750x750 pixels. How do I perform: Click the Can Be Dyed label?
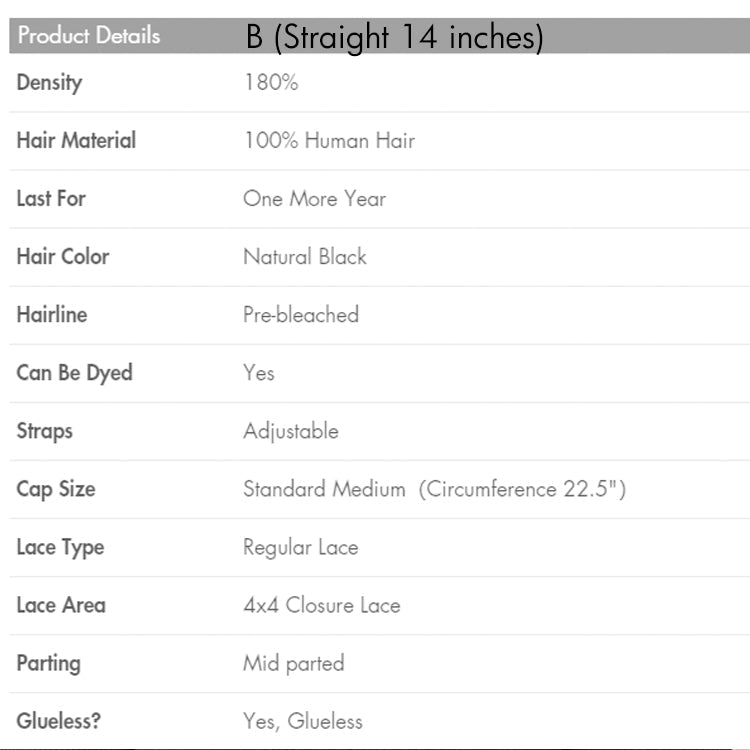74,372
